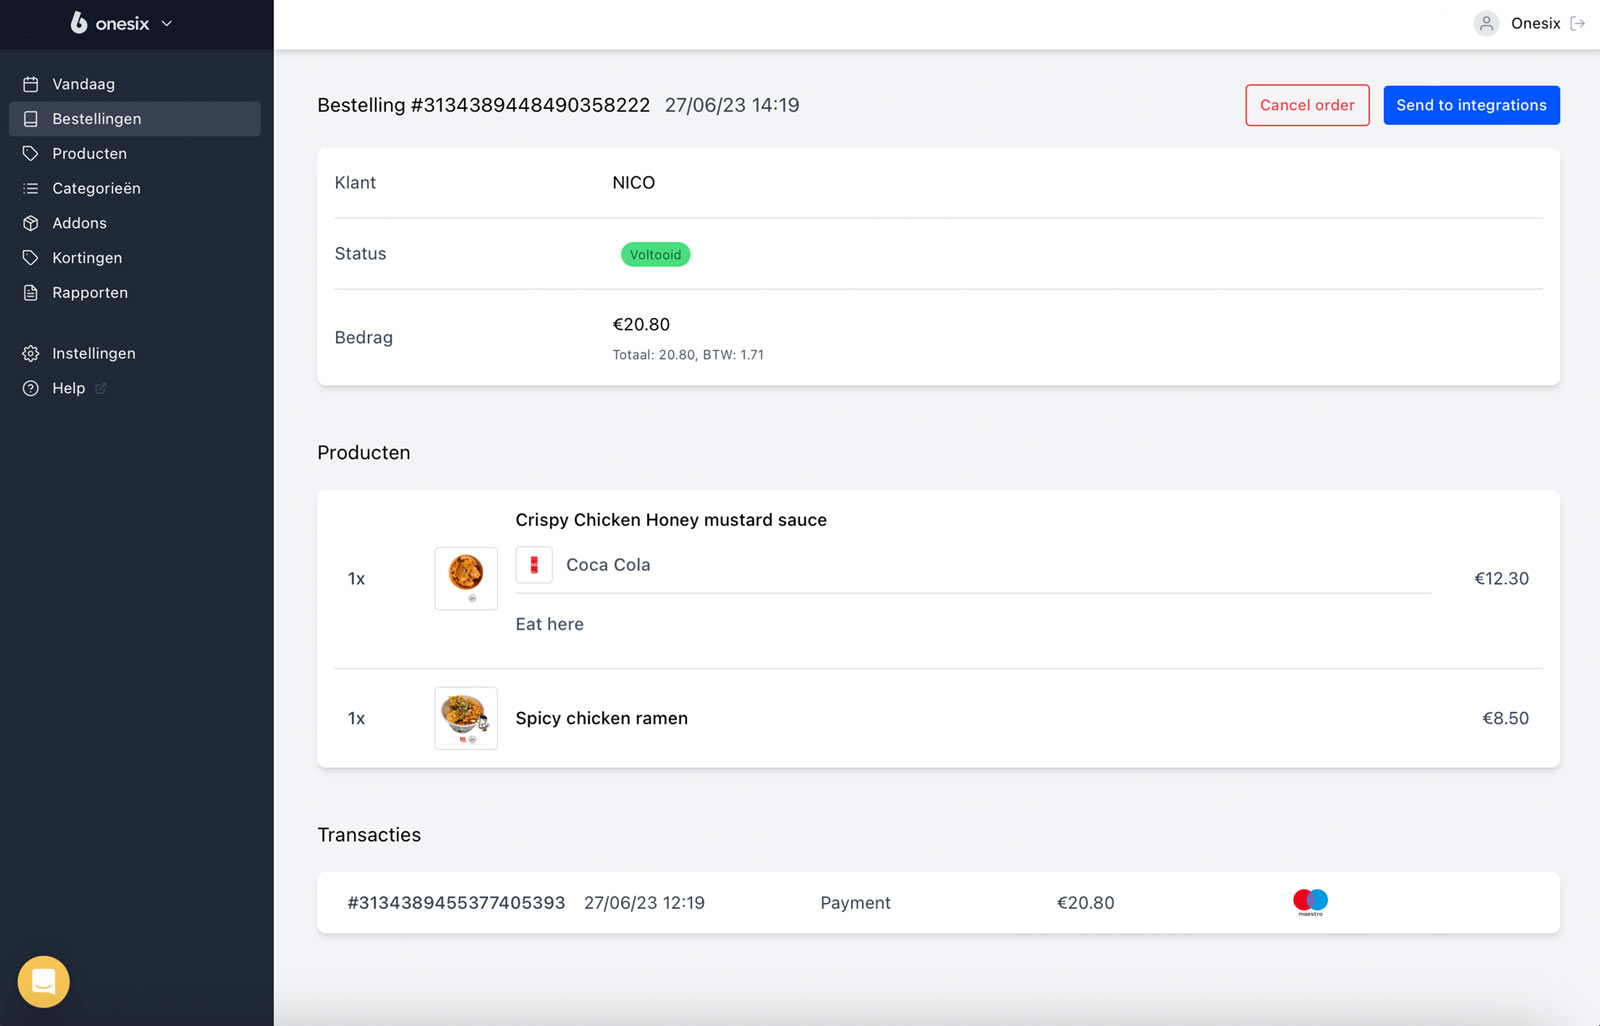The image size is (1600, 1026).
Task: Click the Addons box icon
Action: 30,223
